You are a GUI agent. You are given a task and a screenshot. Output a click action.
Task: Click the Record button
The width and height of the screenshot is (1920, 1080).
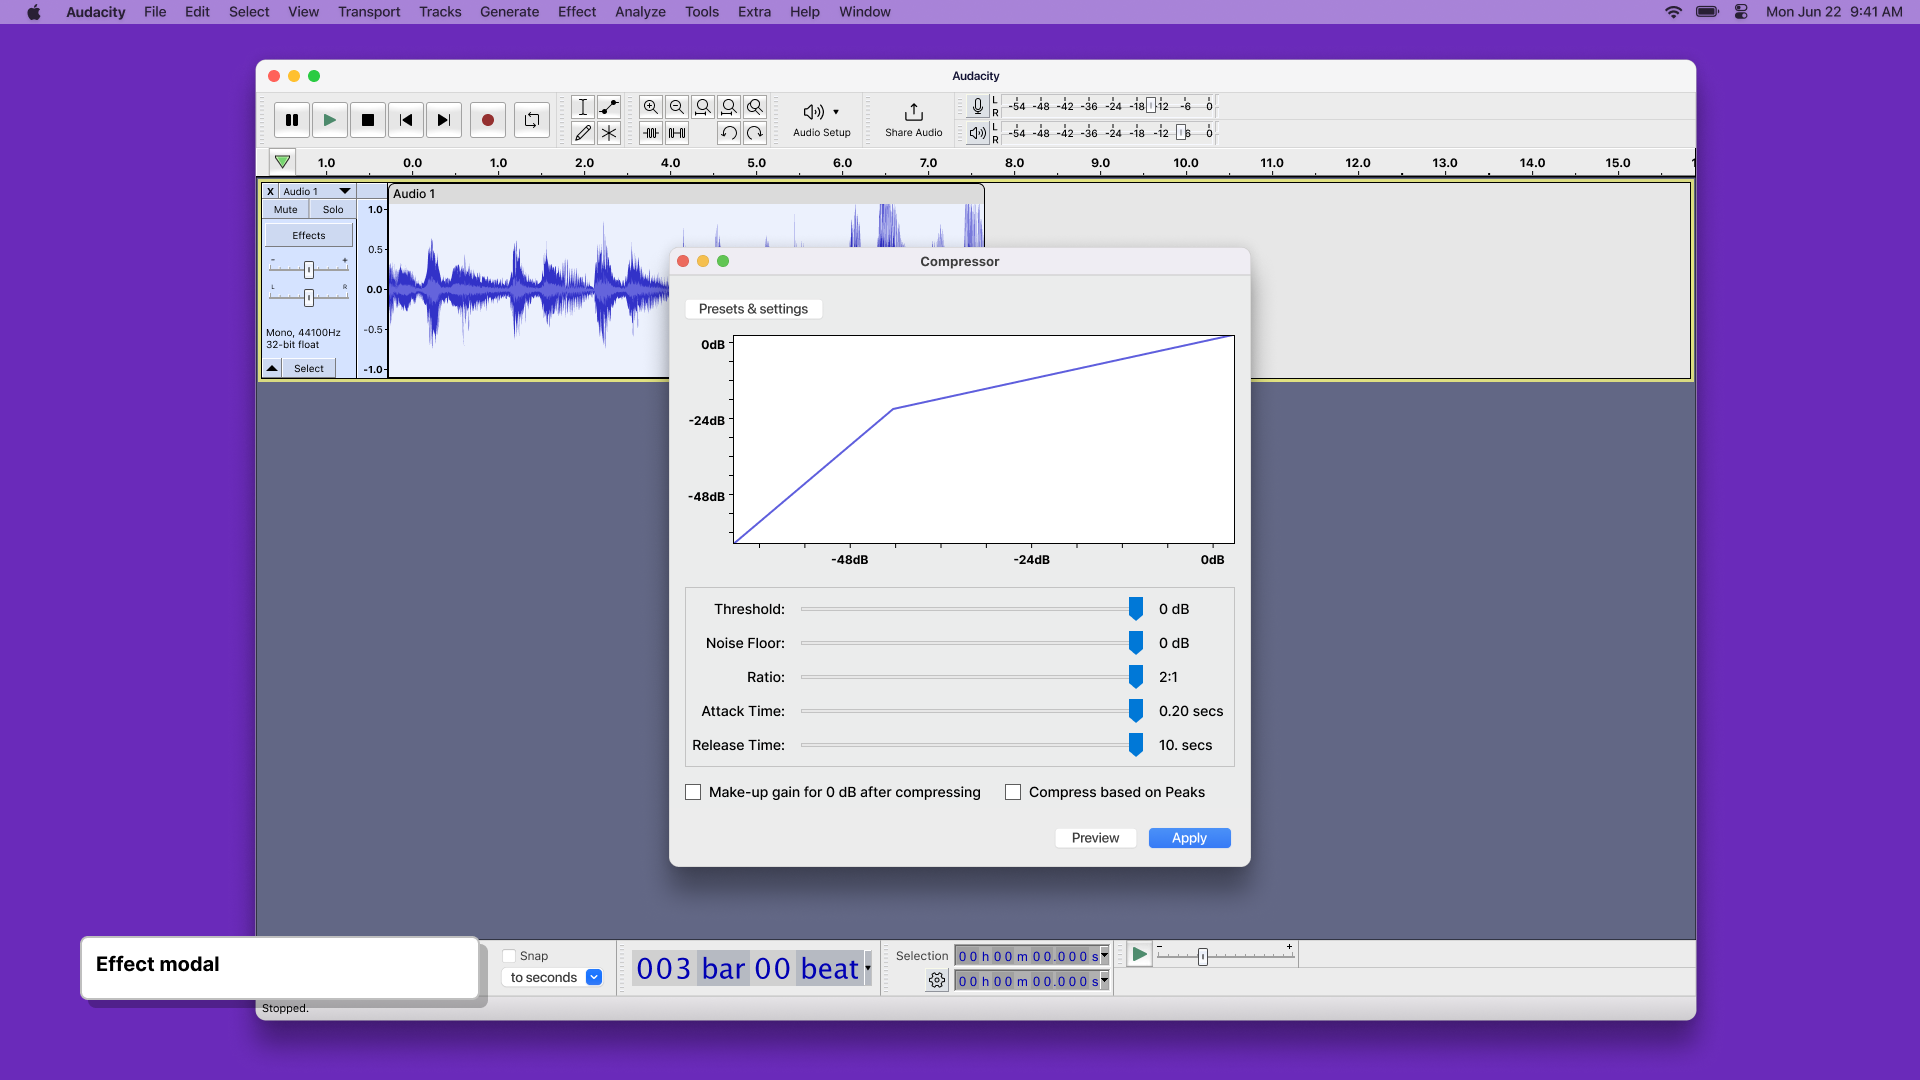coord(487,120)
